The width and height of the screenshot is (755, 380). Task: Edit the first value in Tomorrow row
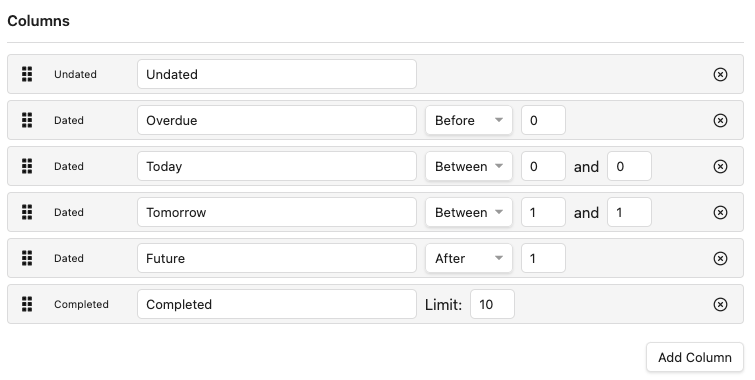click(x=543, y=212)
